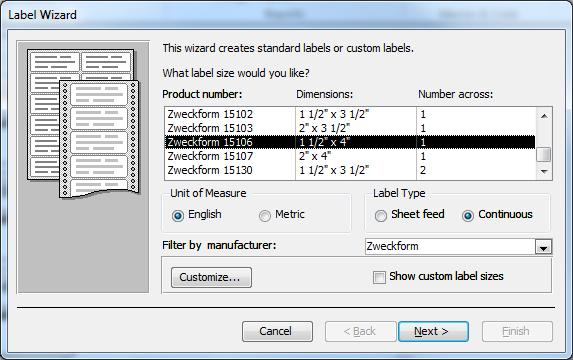The width and height of the screenshot is (573, 360).
Task: Choose Continuous label type
Action: click(x=468, y=216)
